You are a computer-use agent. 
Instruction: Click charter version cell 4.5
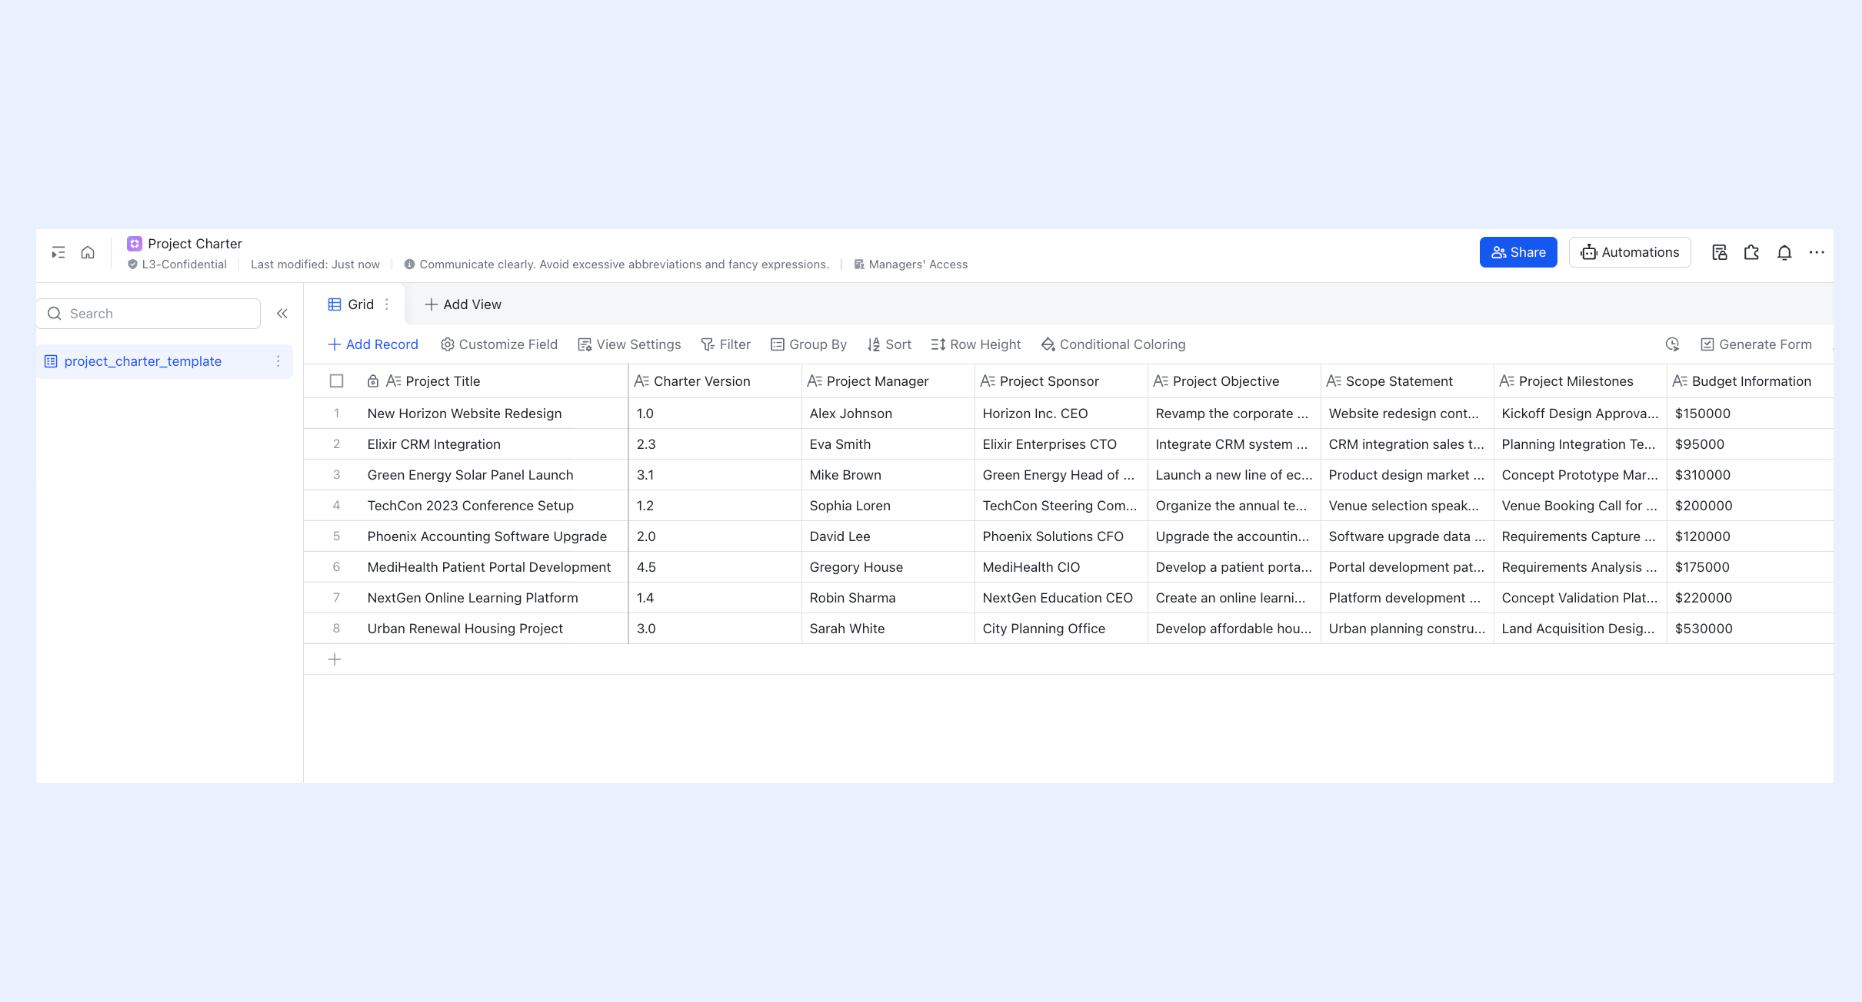pos(715,568)
